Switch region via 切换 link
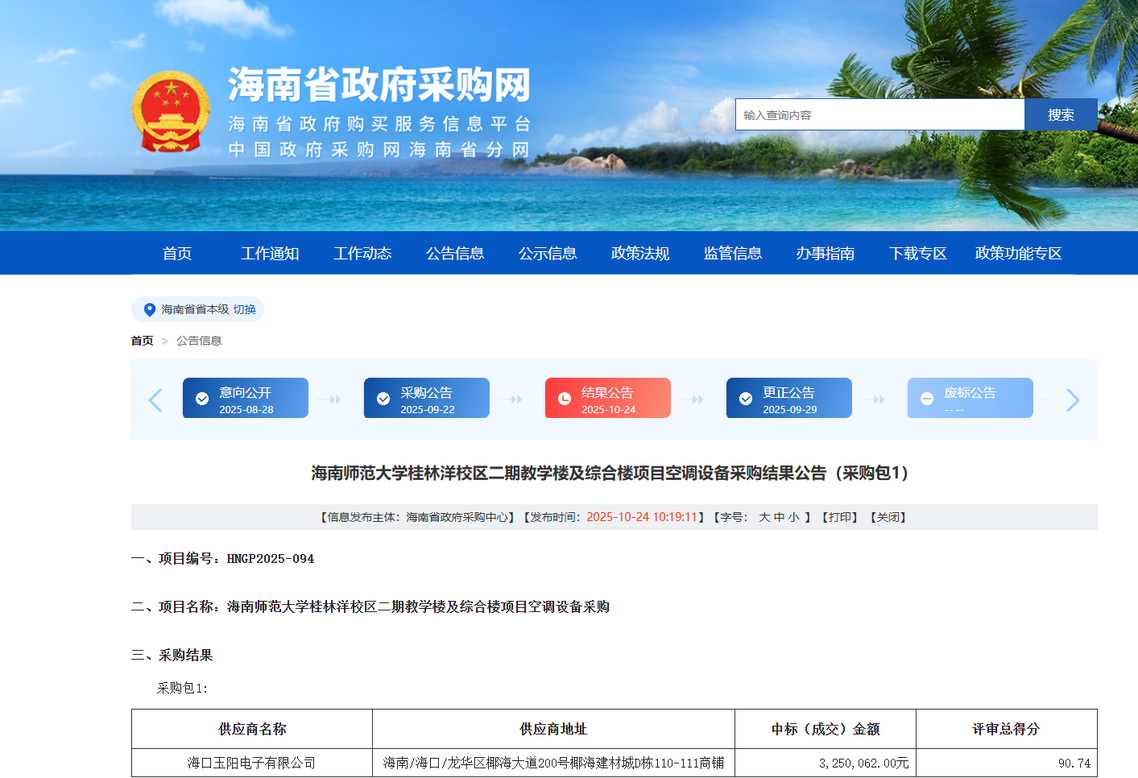Image resolution: width=1138 pixels, height=778 pixels. 245,310
